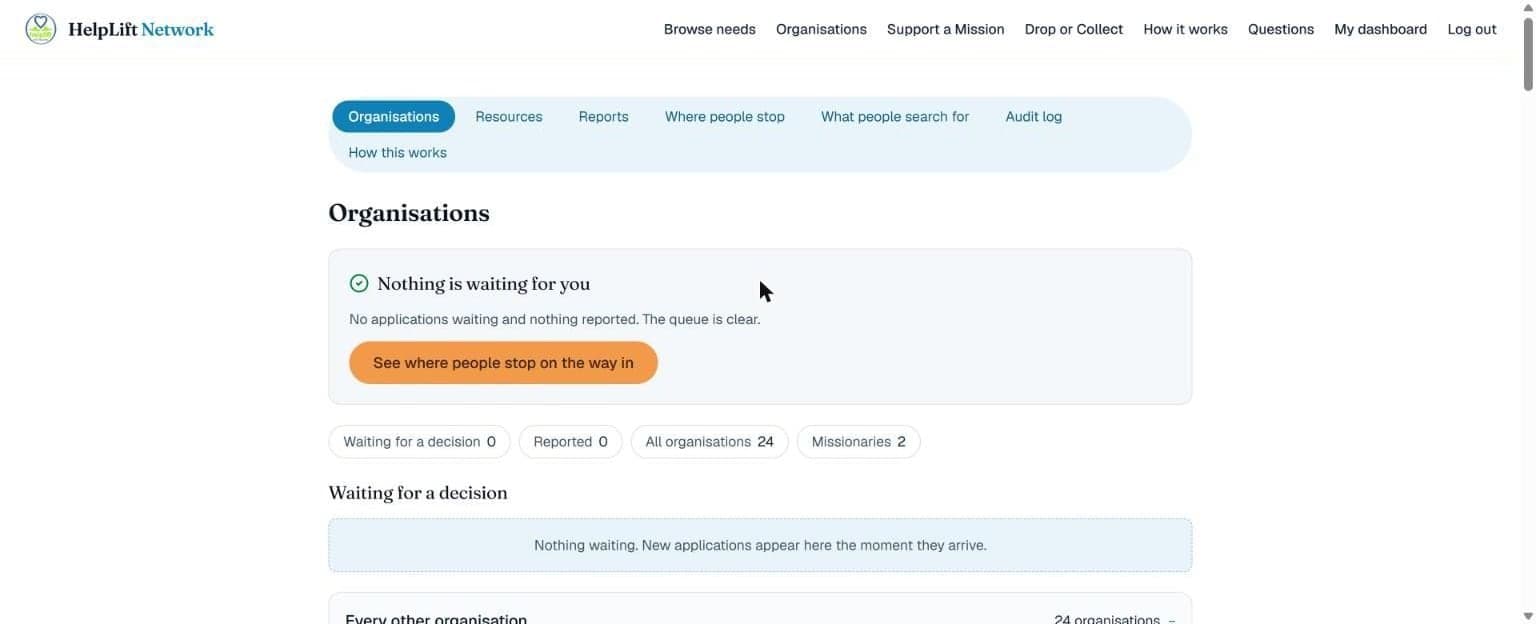Open the Questions page

[1281, 29]
